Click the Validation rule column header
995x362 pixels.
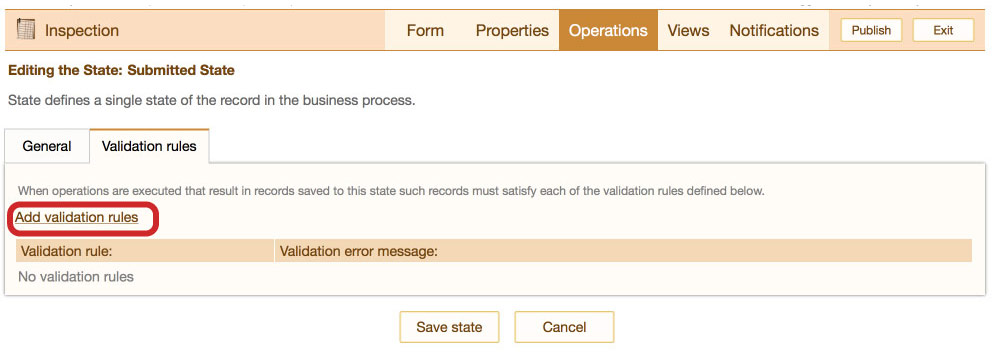coord(145,251)
